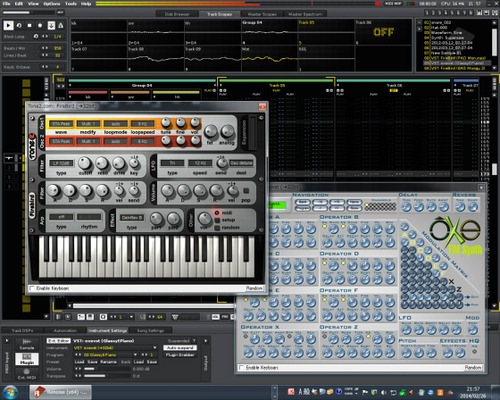Click Lines/Beat stepper arrows
This screenshot has width=500, height=400.
[45, 55]
